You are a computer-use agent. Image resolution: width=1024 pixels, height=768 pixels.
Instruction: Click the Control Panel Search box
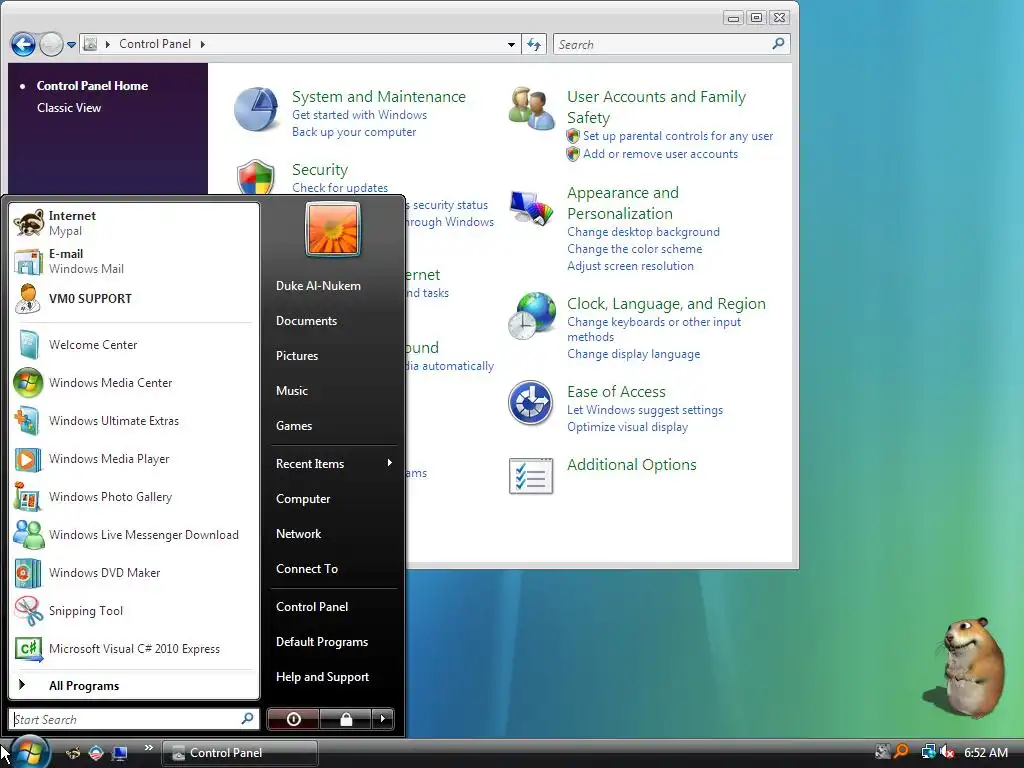click(x=671, y=44)
